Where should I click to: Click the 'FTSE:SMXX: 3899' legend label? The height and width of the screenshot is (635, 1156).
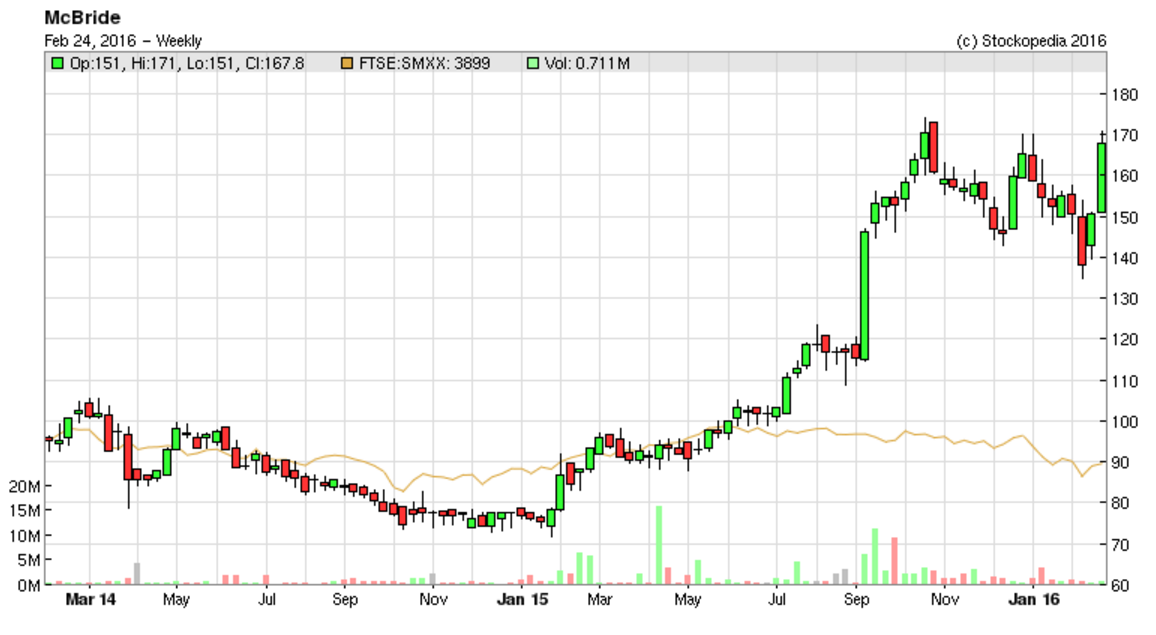(424, 63)
